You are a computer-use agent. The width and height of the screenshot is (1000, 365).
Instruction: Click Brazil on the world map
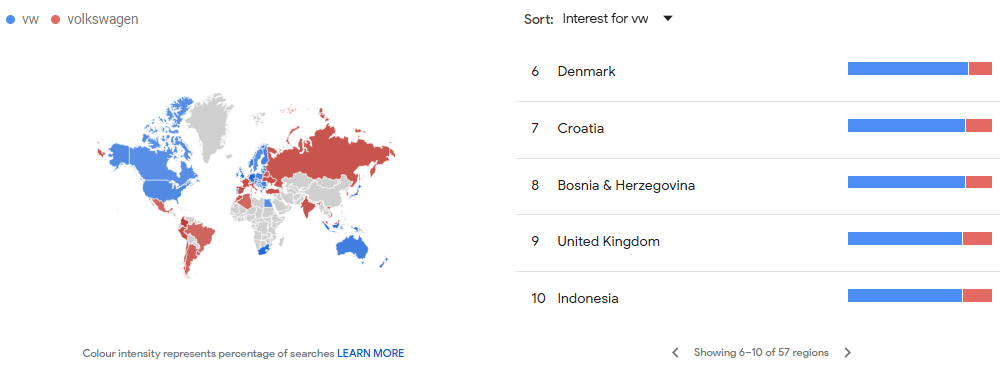click(x=200, y=237)
